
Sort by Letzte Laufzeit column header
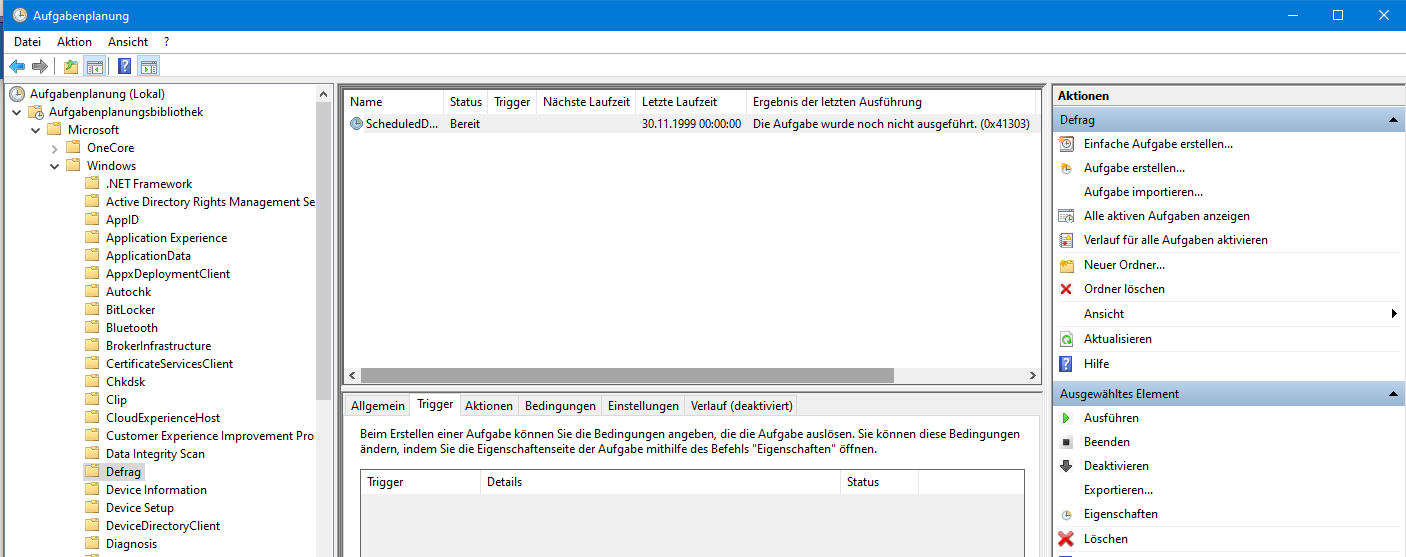click(692, 102)
